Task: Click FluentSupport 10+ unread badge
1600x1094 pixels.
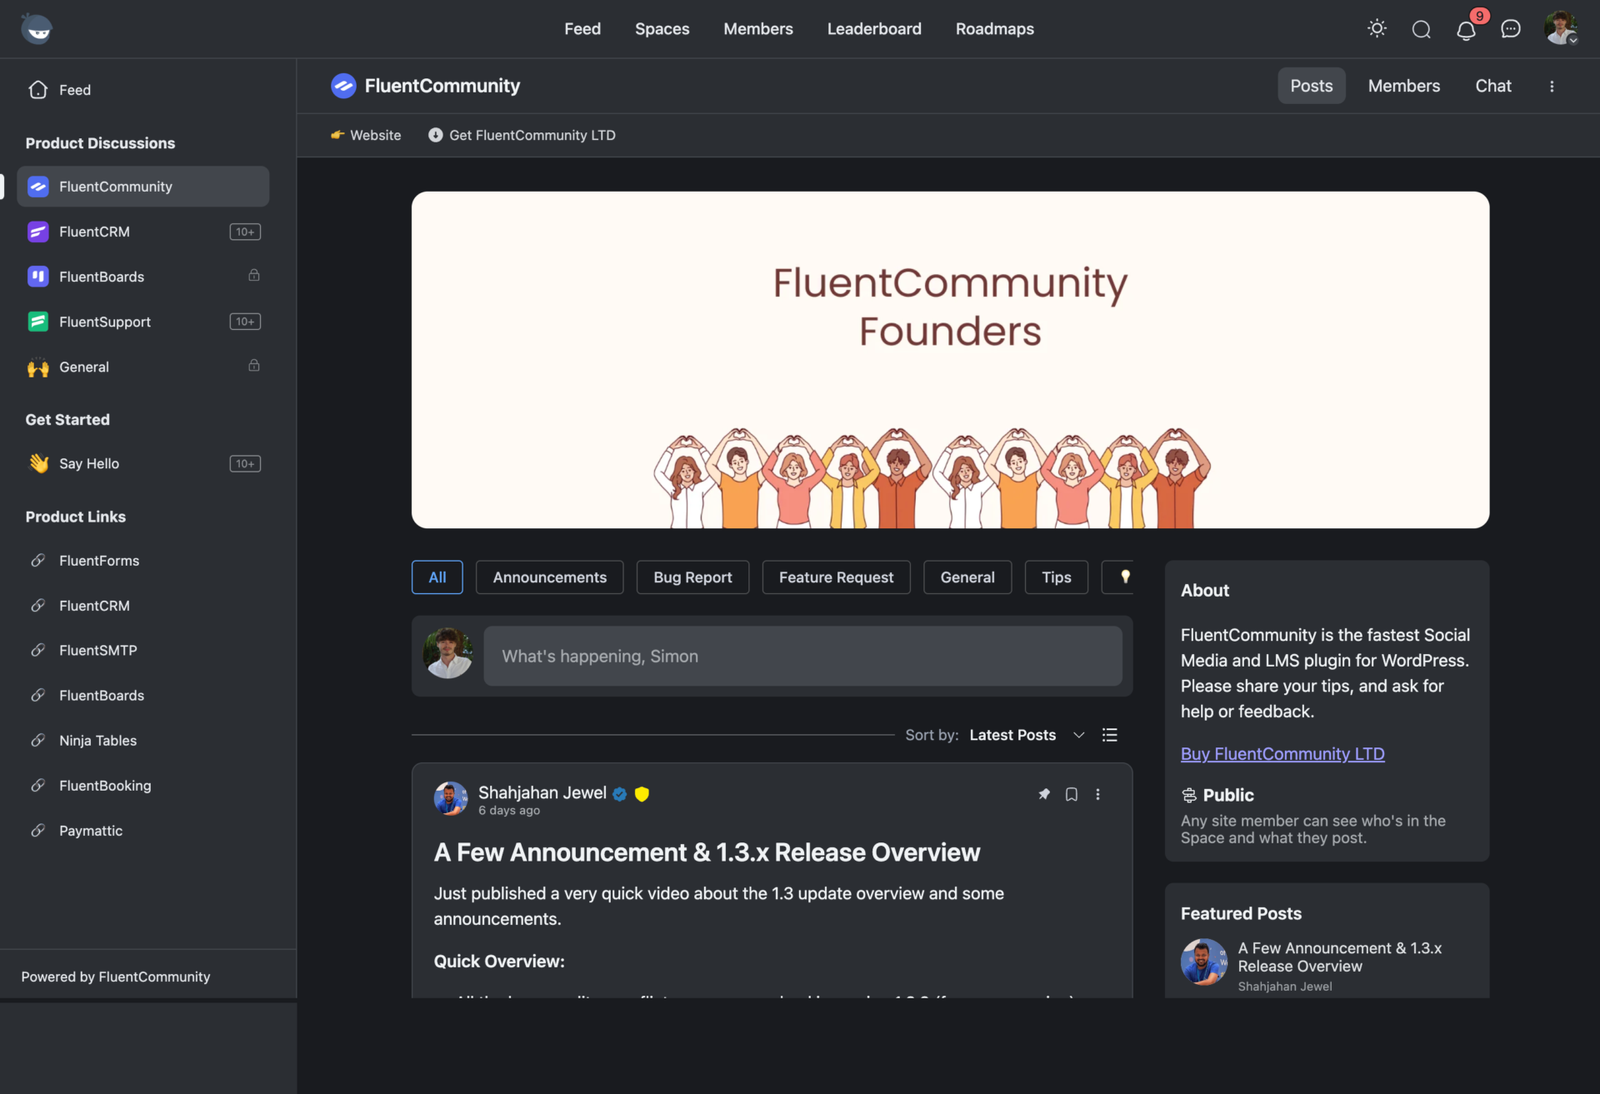Action: (245, 322)
